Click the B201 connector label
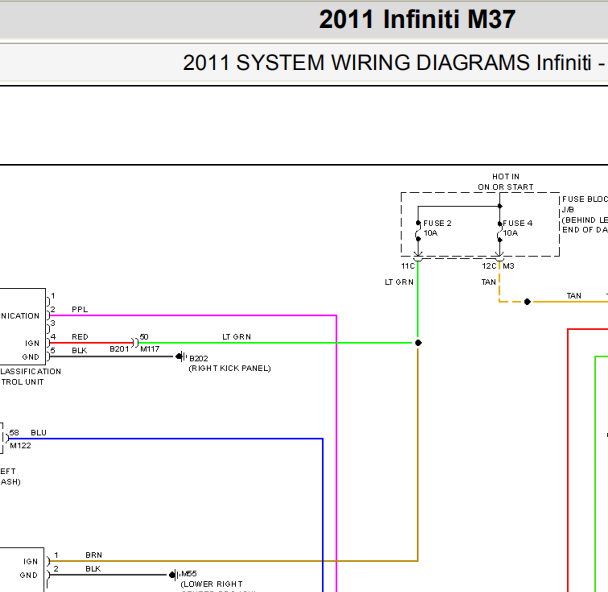The height and width of the screenshot is (592, 608). point(119,349)
